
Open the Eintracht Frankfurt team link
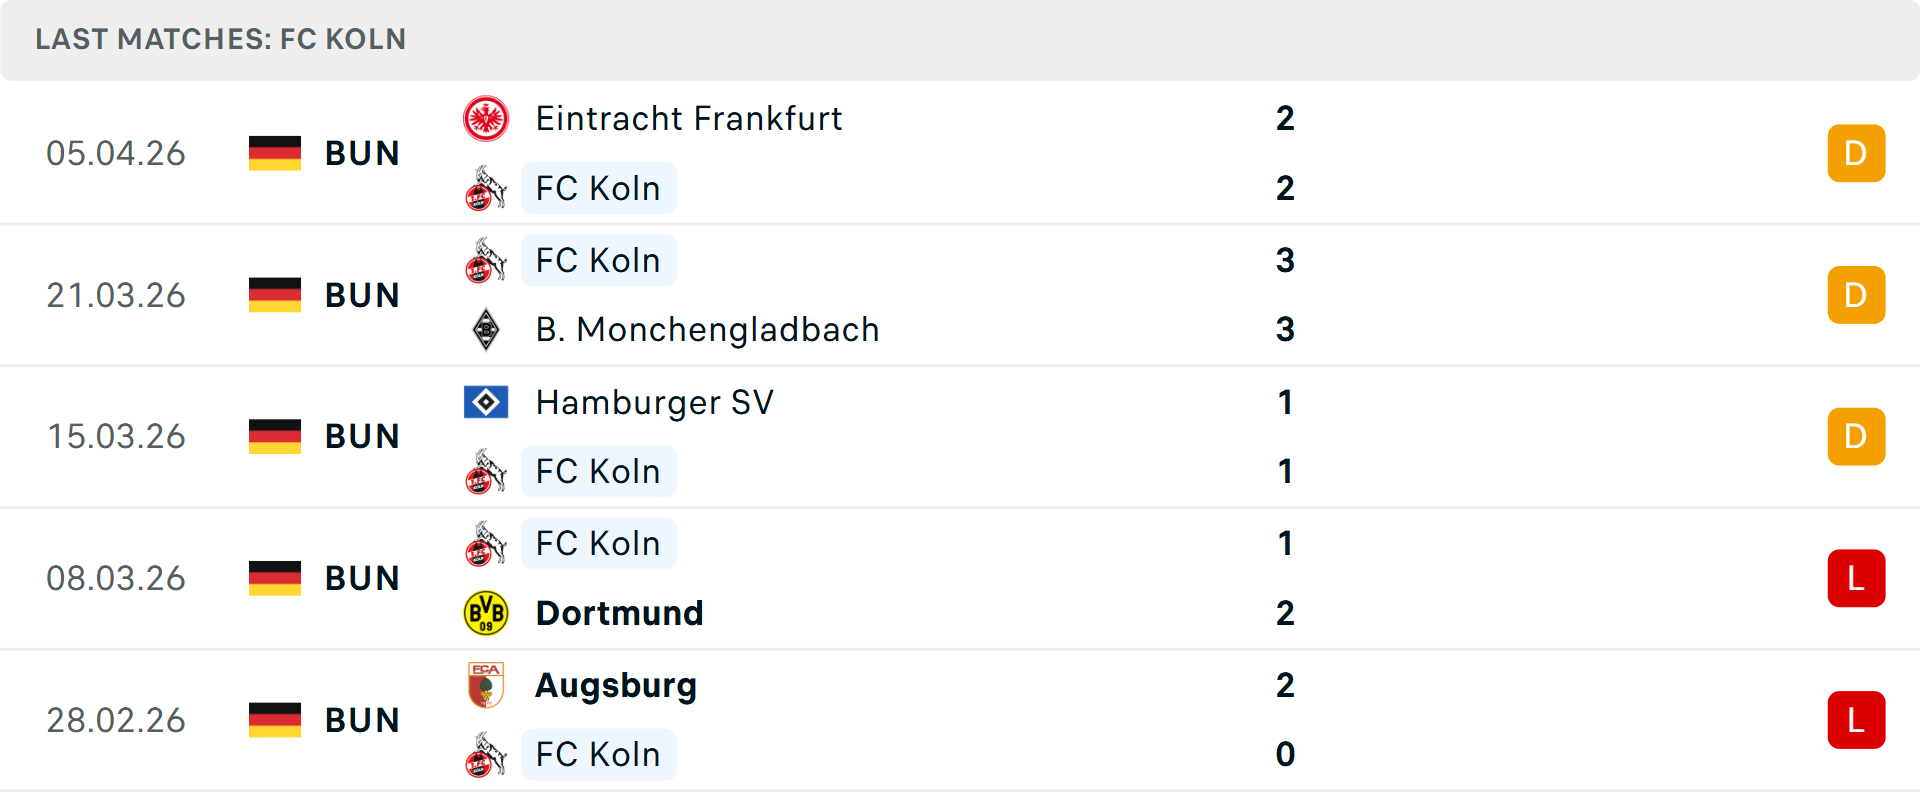(688, 119)
